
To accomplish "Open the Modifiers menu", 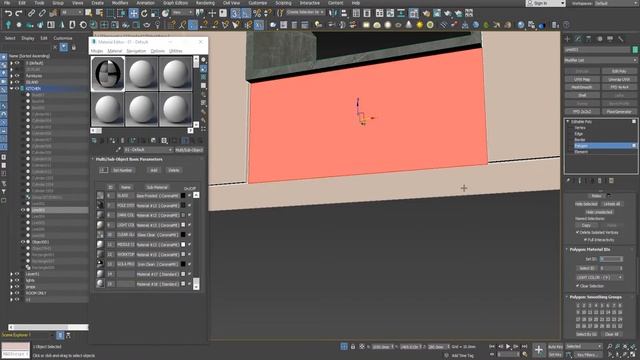I will pos(120,3).
